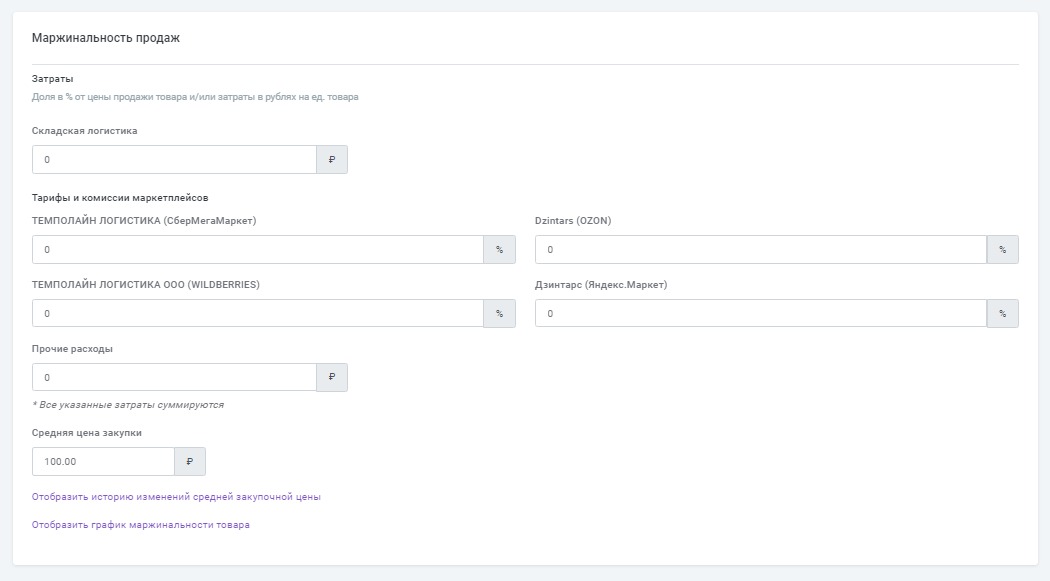Click the Тарифы и комиссии маркетплейсов label
Viewport: 1050px width, 581px height.
click(x=120, y=198)
